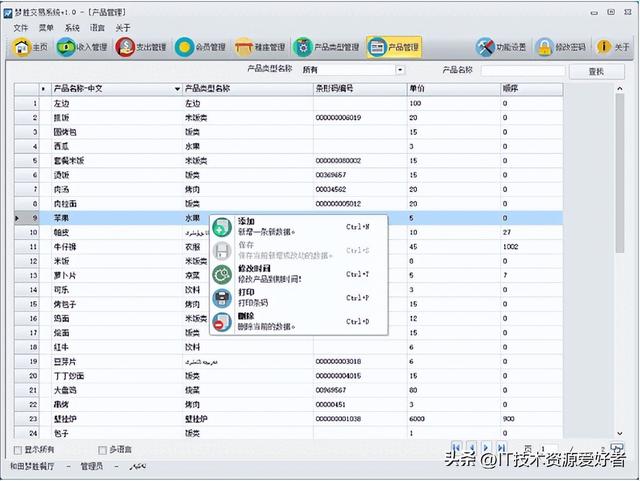Go to next page navigation icon
The height and width of the screenshot is (481, 640).
[x=486, y=448]
